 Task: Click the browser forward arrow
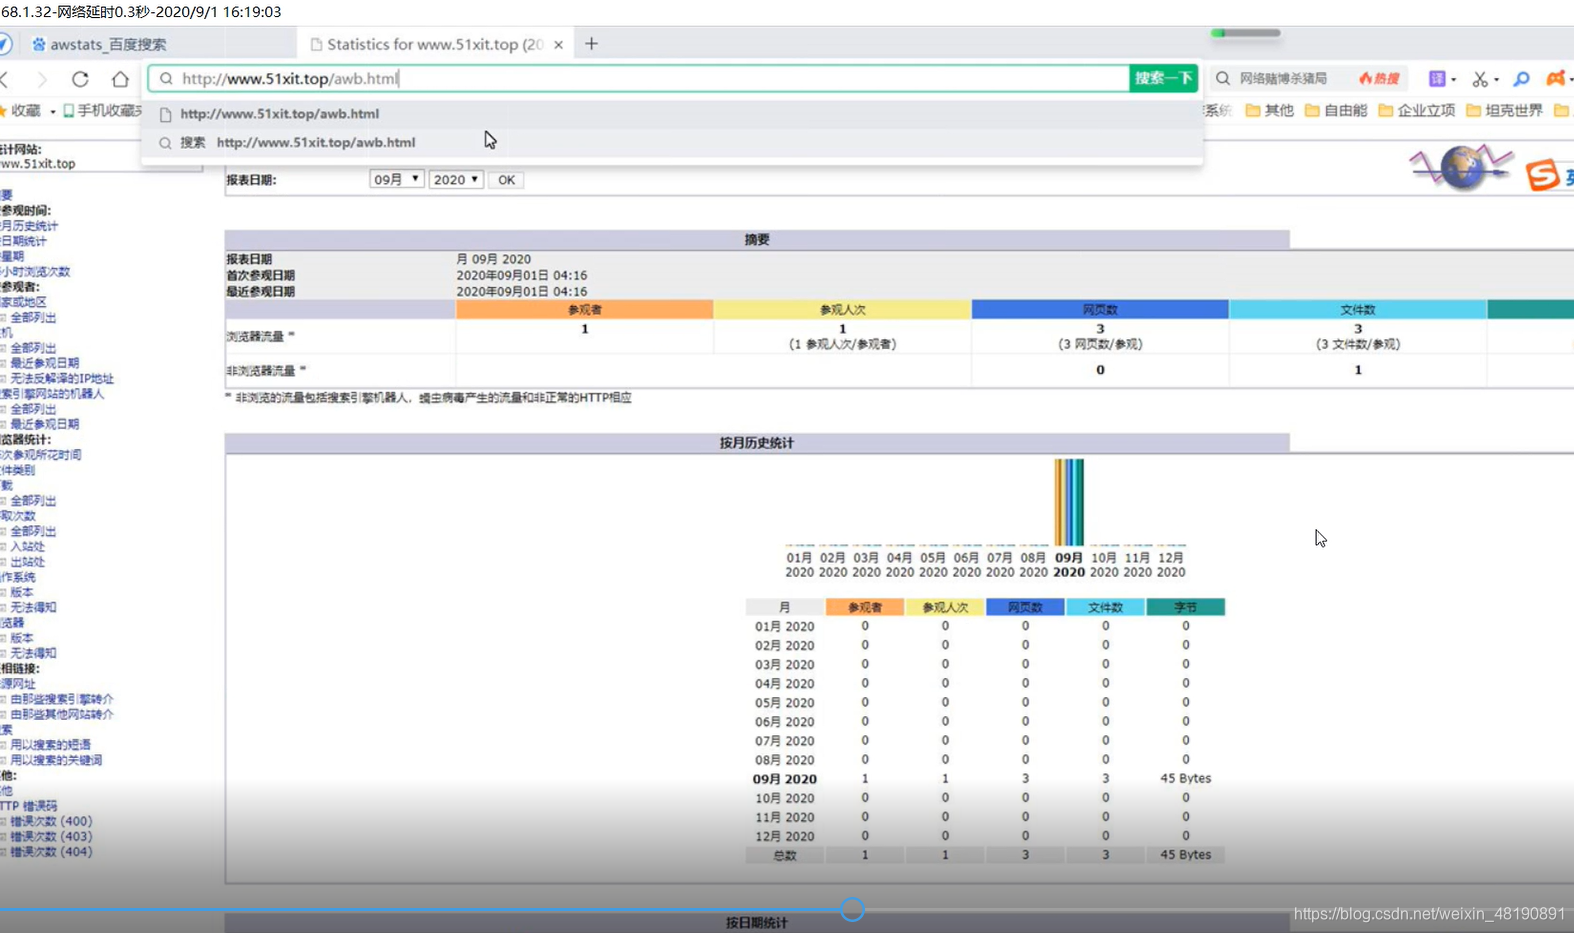point(41,79)
